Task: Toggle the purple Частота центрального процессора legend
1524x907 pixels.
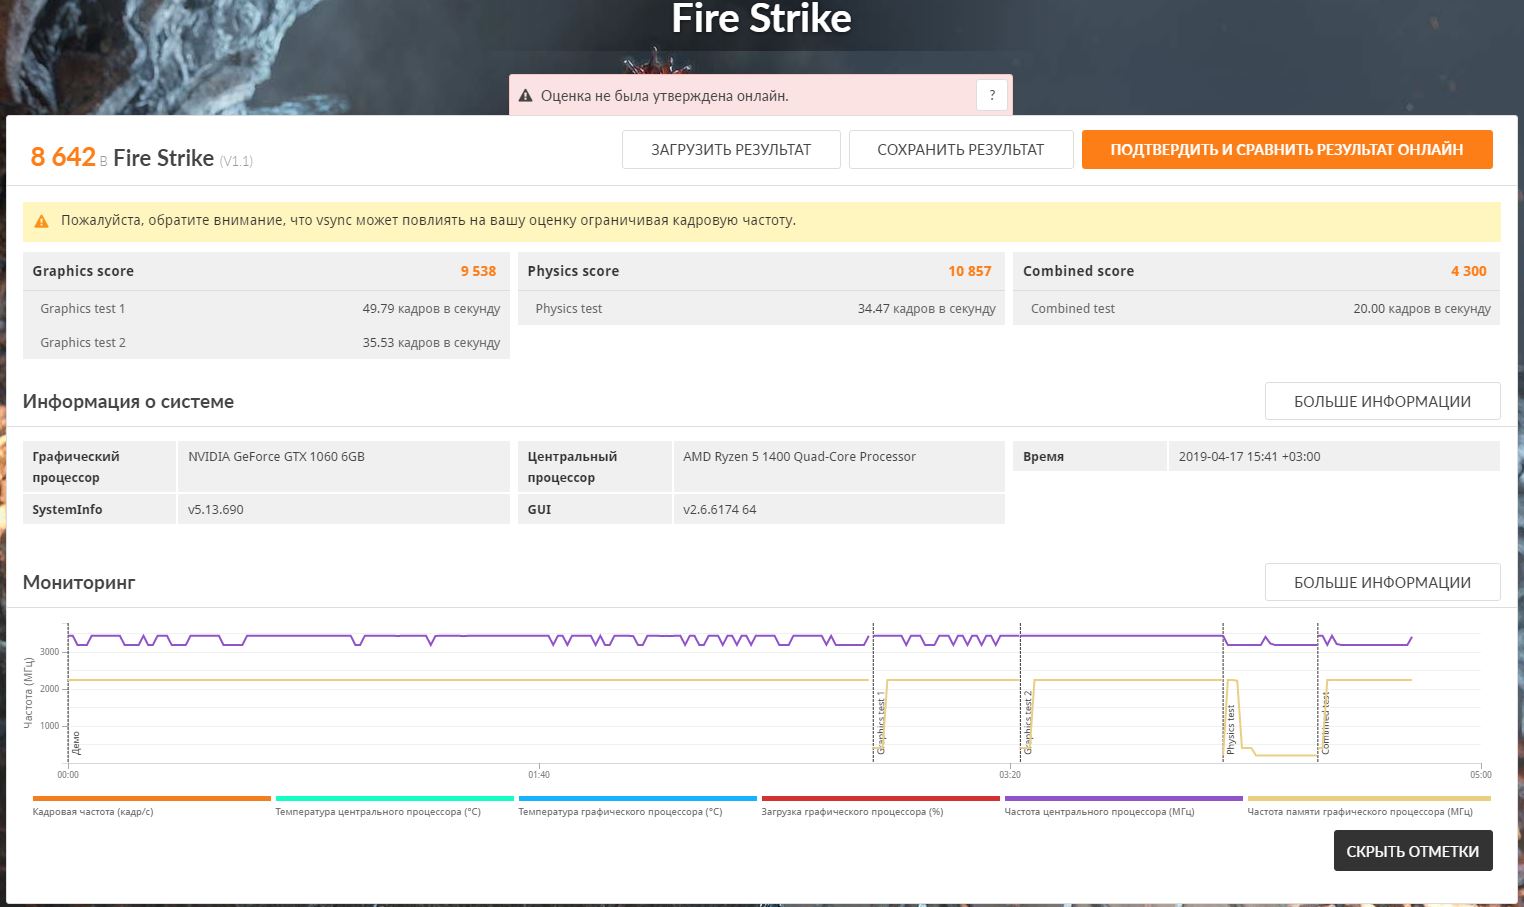Action: (x=1123, y=806)
